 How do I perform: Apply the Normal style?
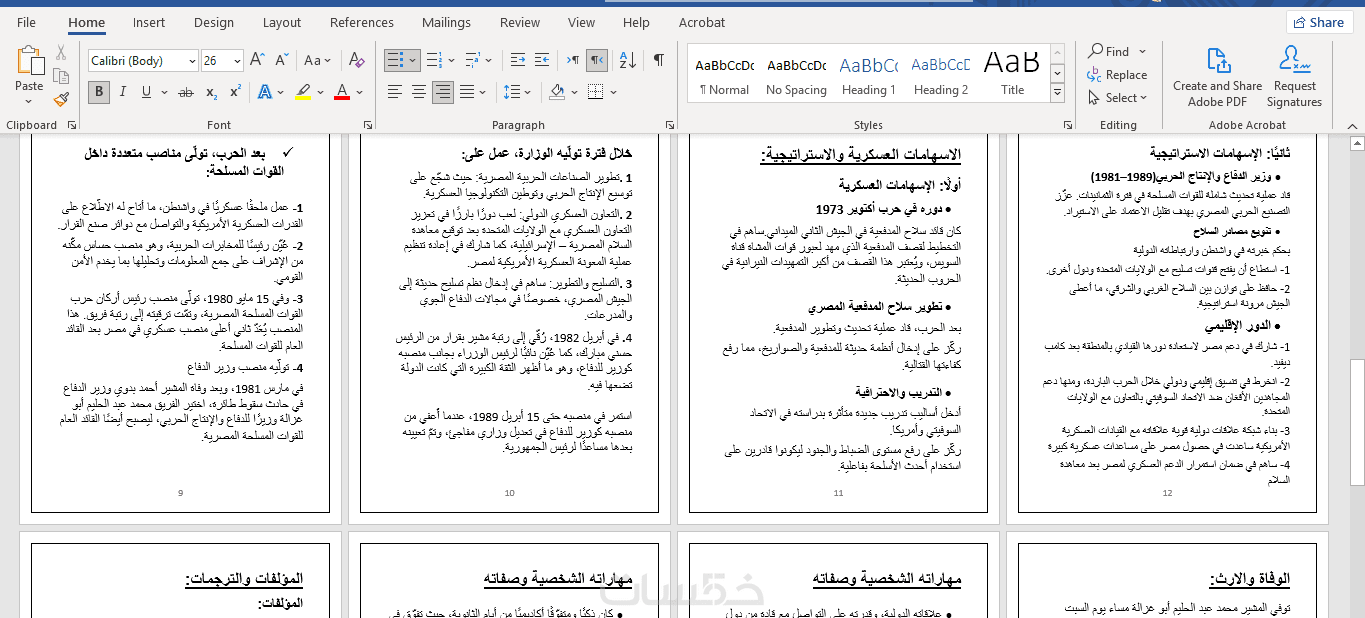[725, 75]
